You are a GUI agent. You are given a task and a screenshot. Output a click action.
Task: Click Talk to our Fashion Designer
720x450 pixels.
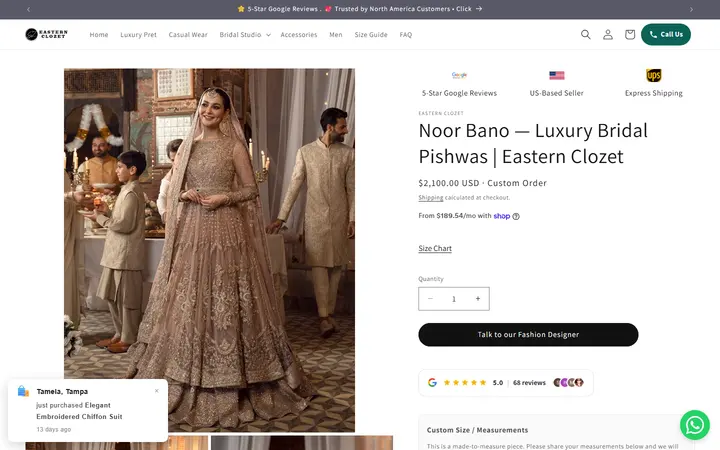tap(528, 334)
